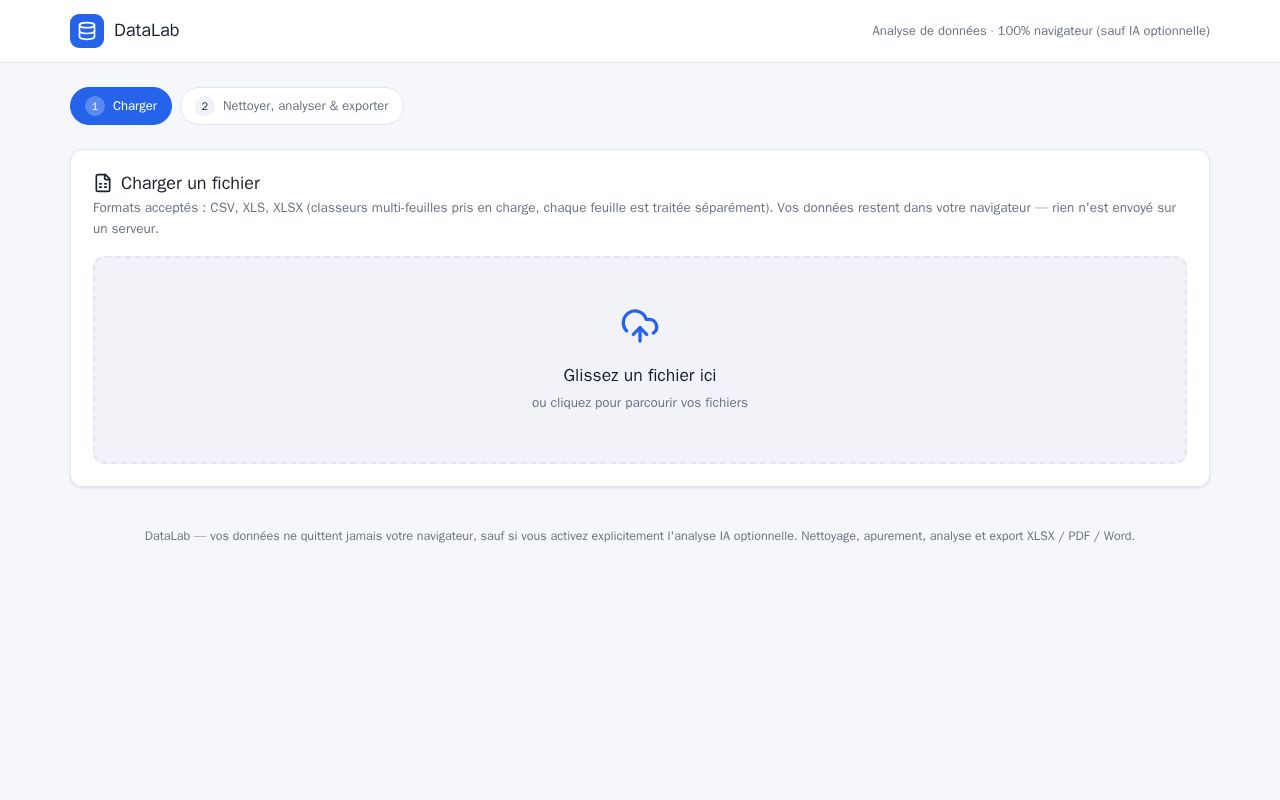
Task: Click the step number 2 badge
Action: (x=205, y=106)
